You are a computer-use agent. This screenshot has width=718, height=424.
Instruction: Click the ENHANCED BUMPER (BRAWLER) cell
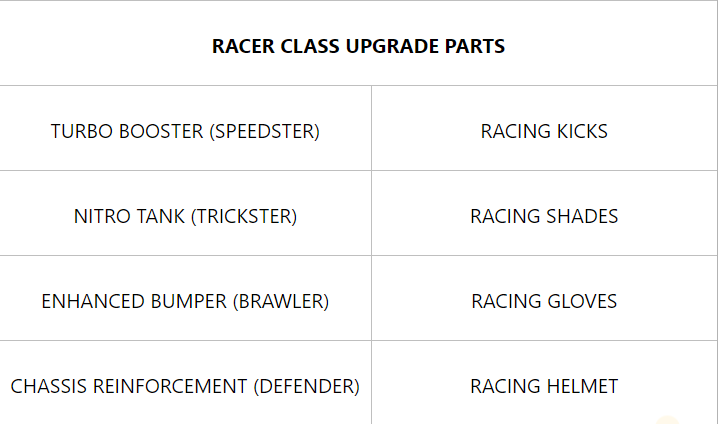[185, 301]
